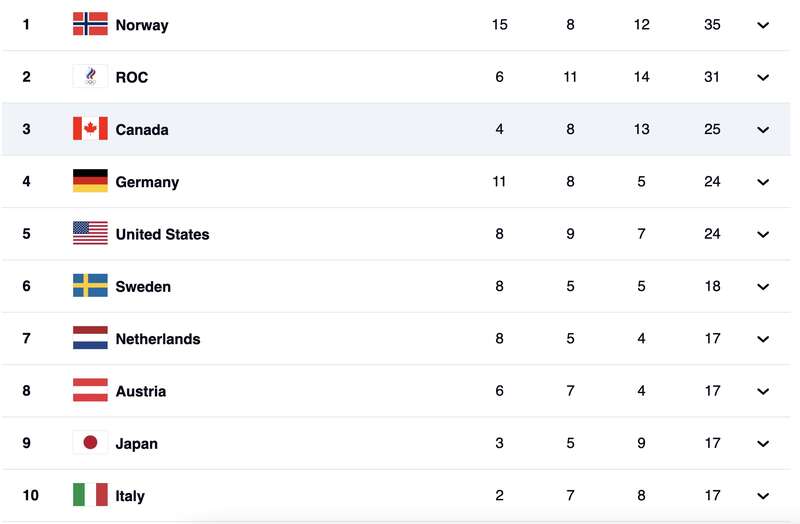Expand the Germany medal breakdown

click(x=763, y=182)
